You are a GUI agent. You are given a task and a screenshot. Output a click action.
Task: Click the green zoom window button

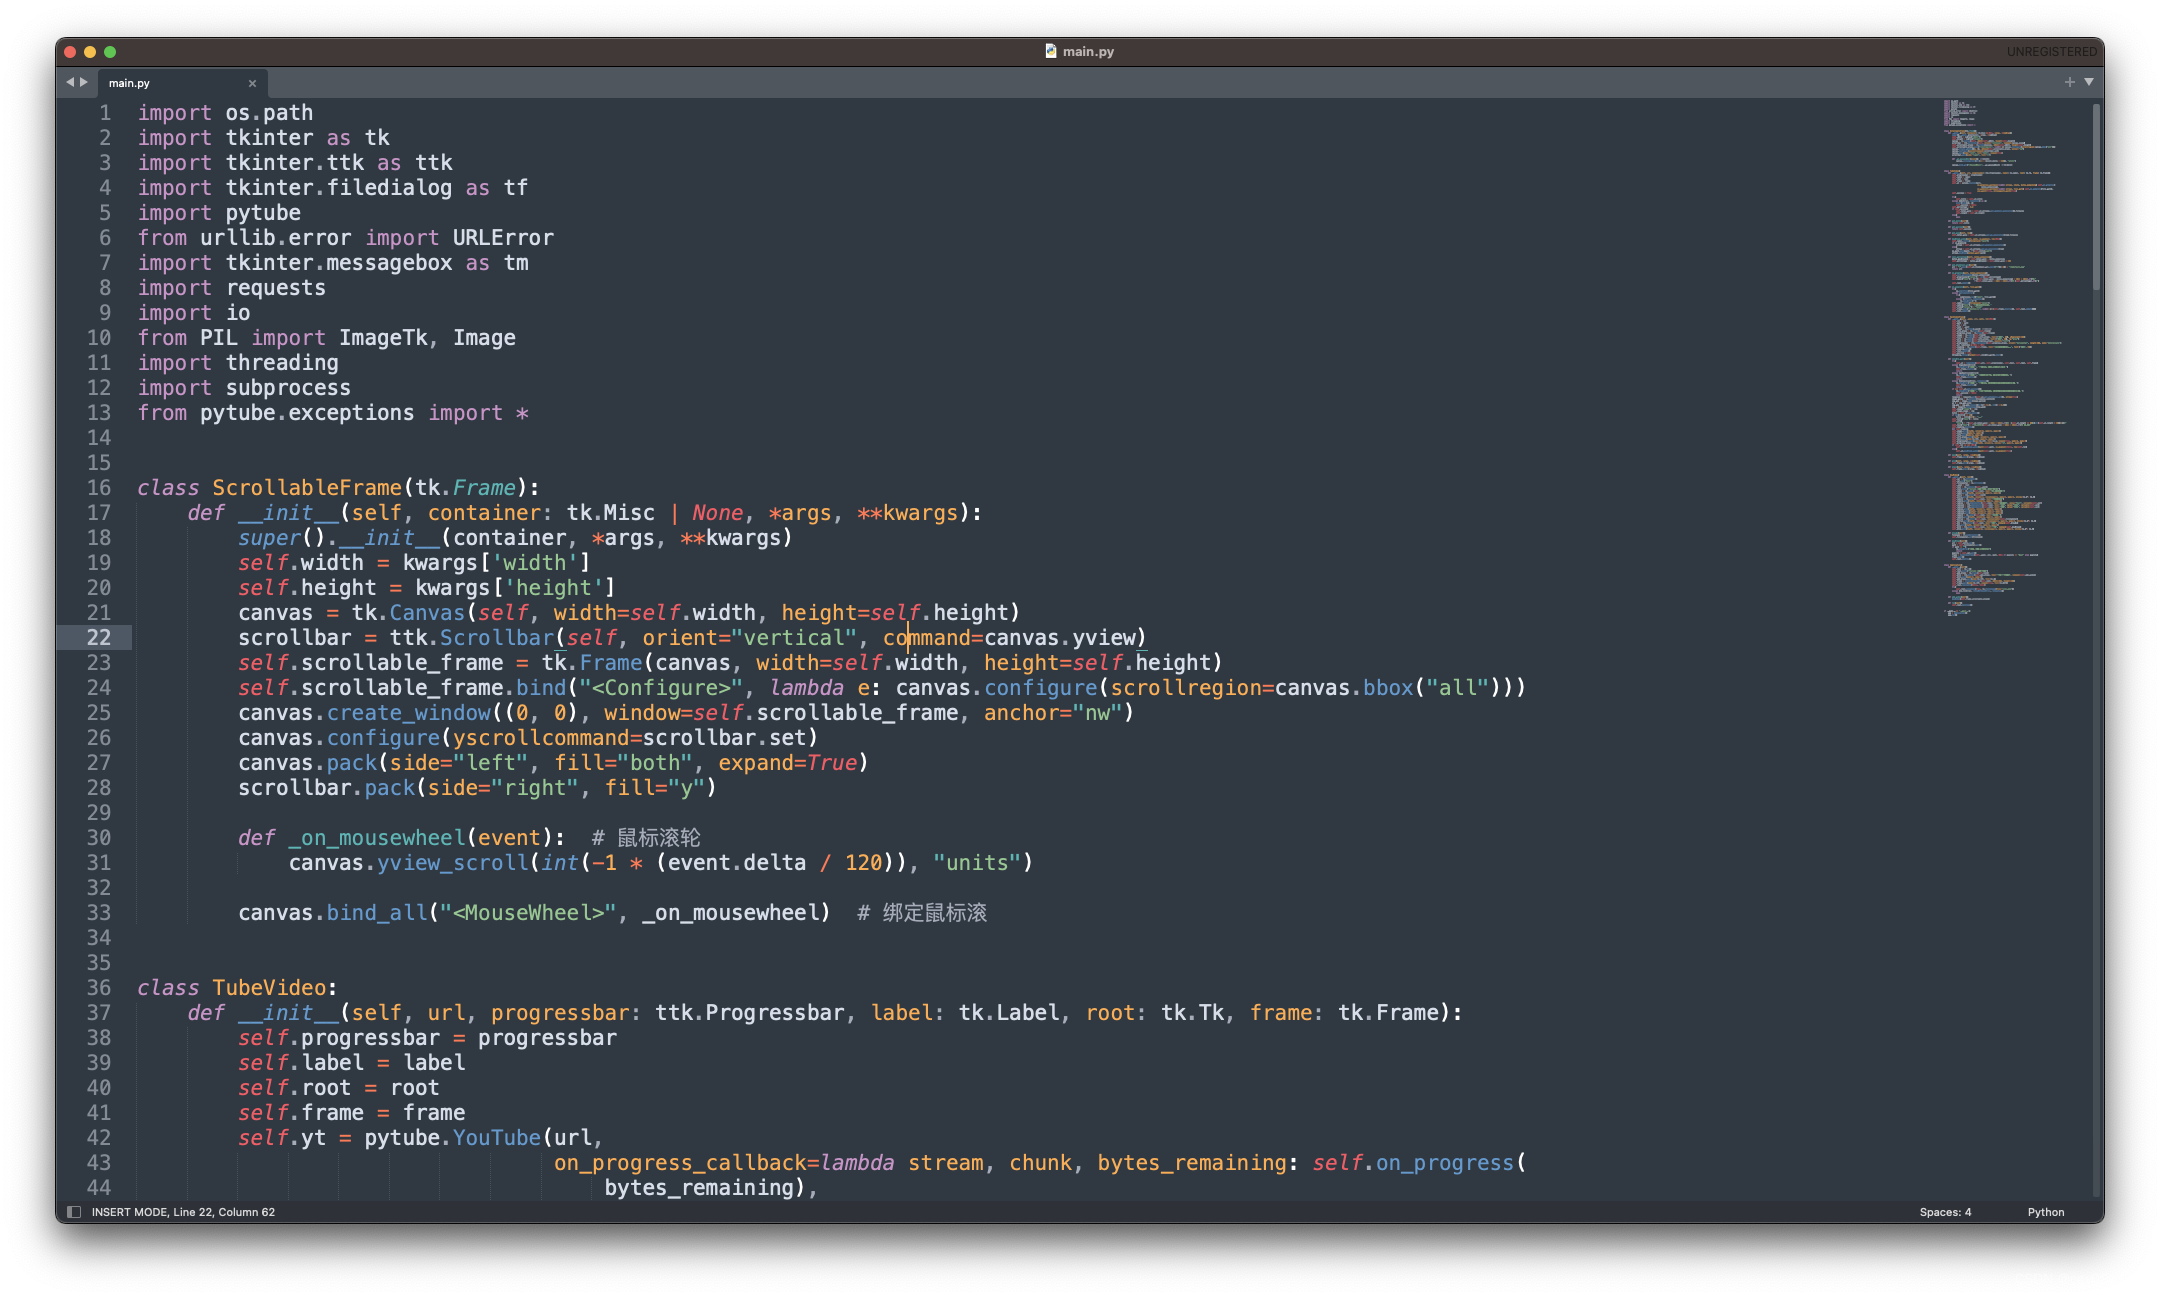[x=110, y=52]
